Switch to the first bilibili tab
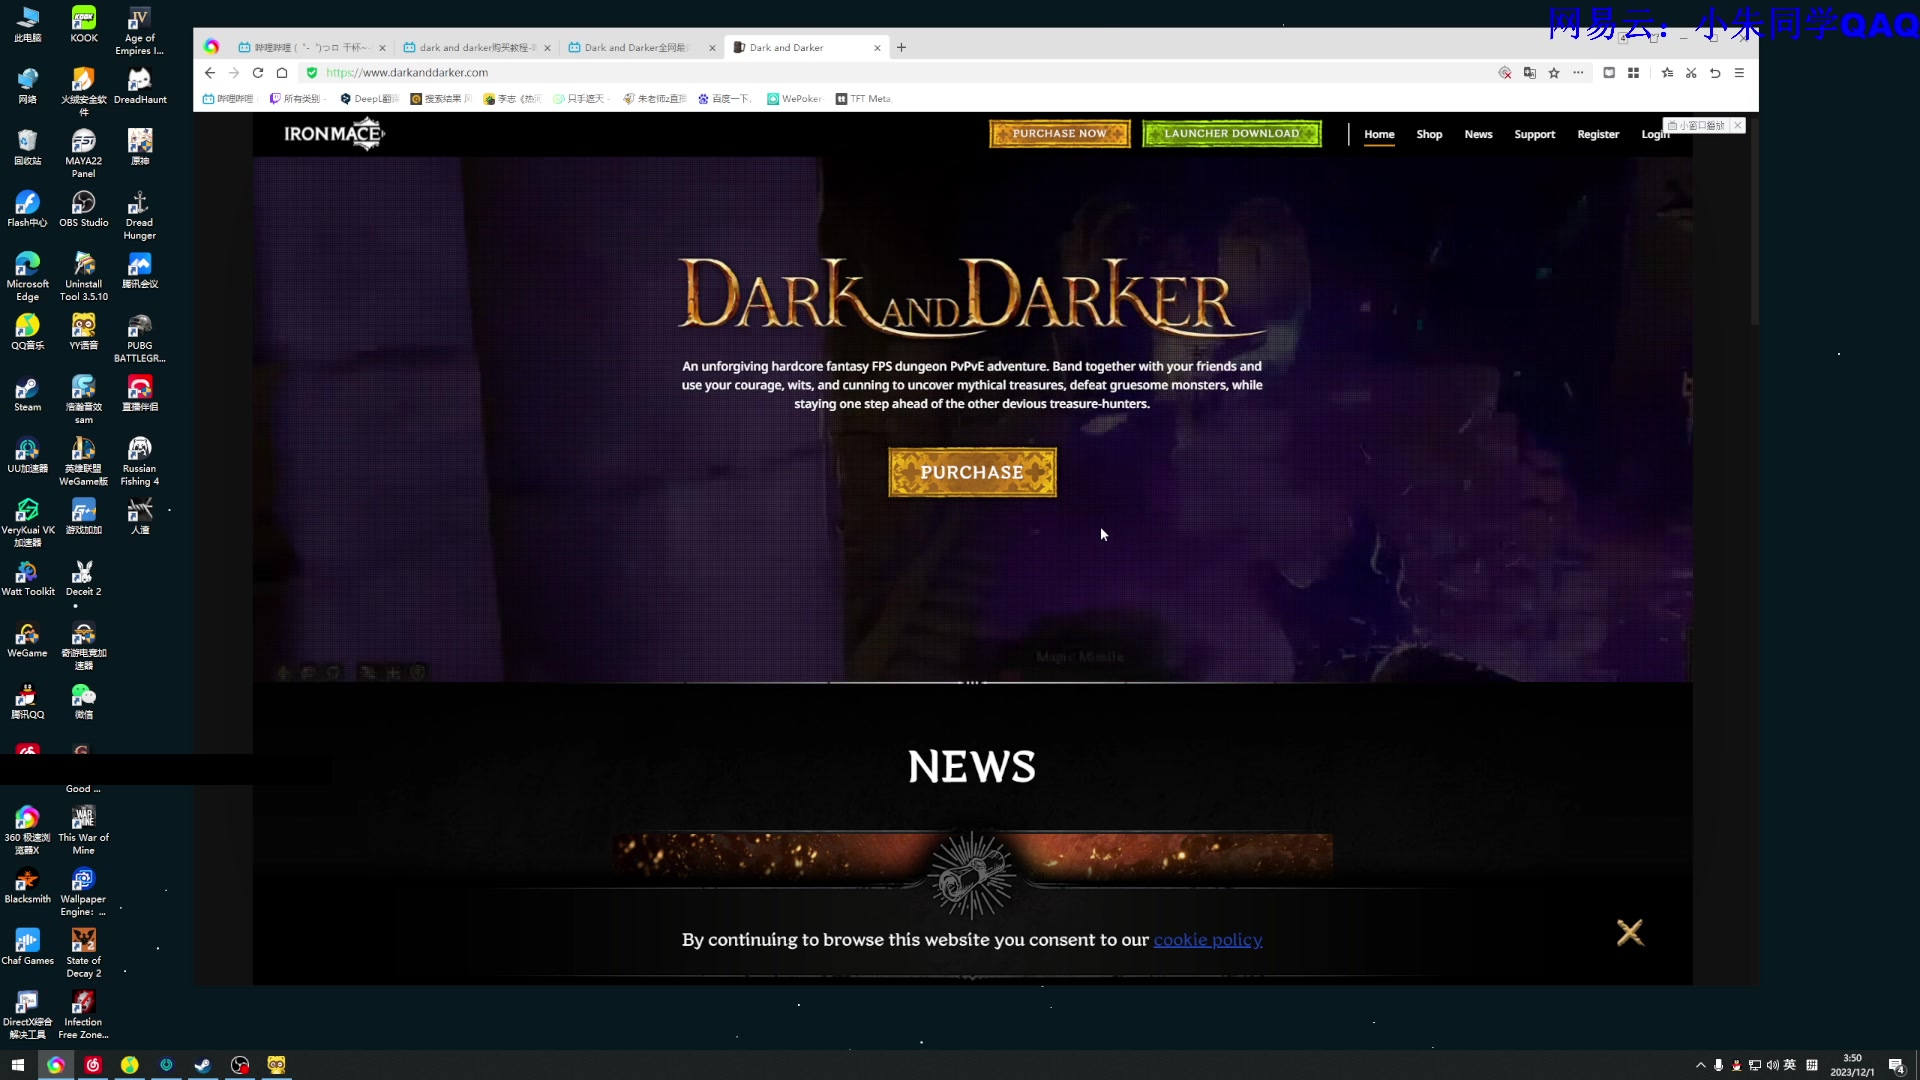 coord(310,47)
